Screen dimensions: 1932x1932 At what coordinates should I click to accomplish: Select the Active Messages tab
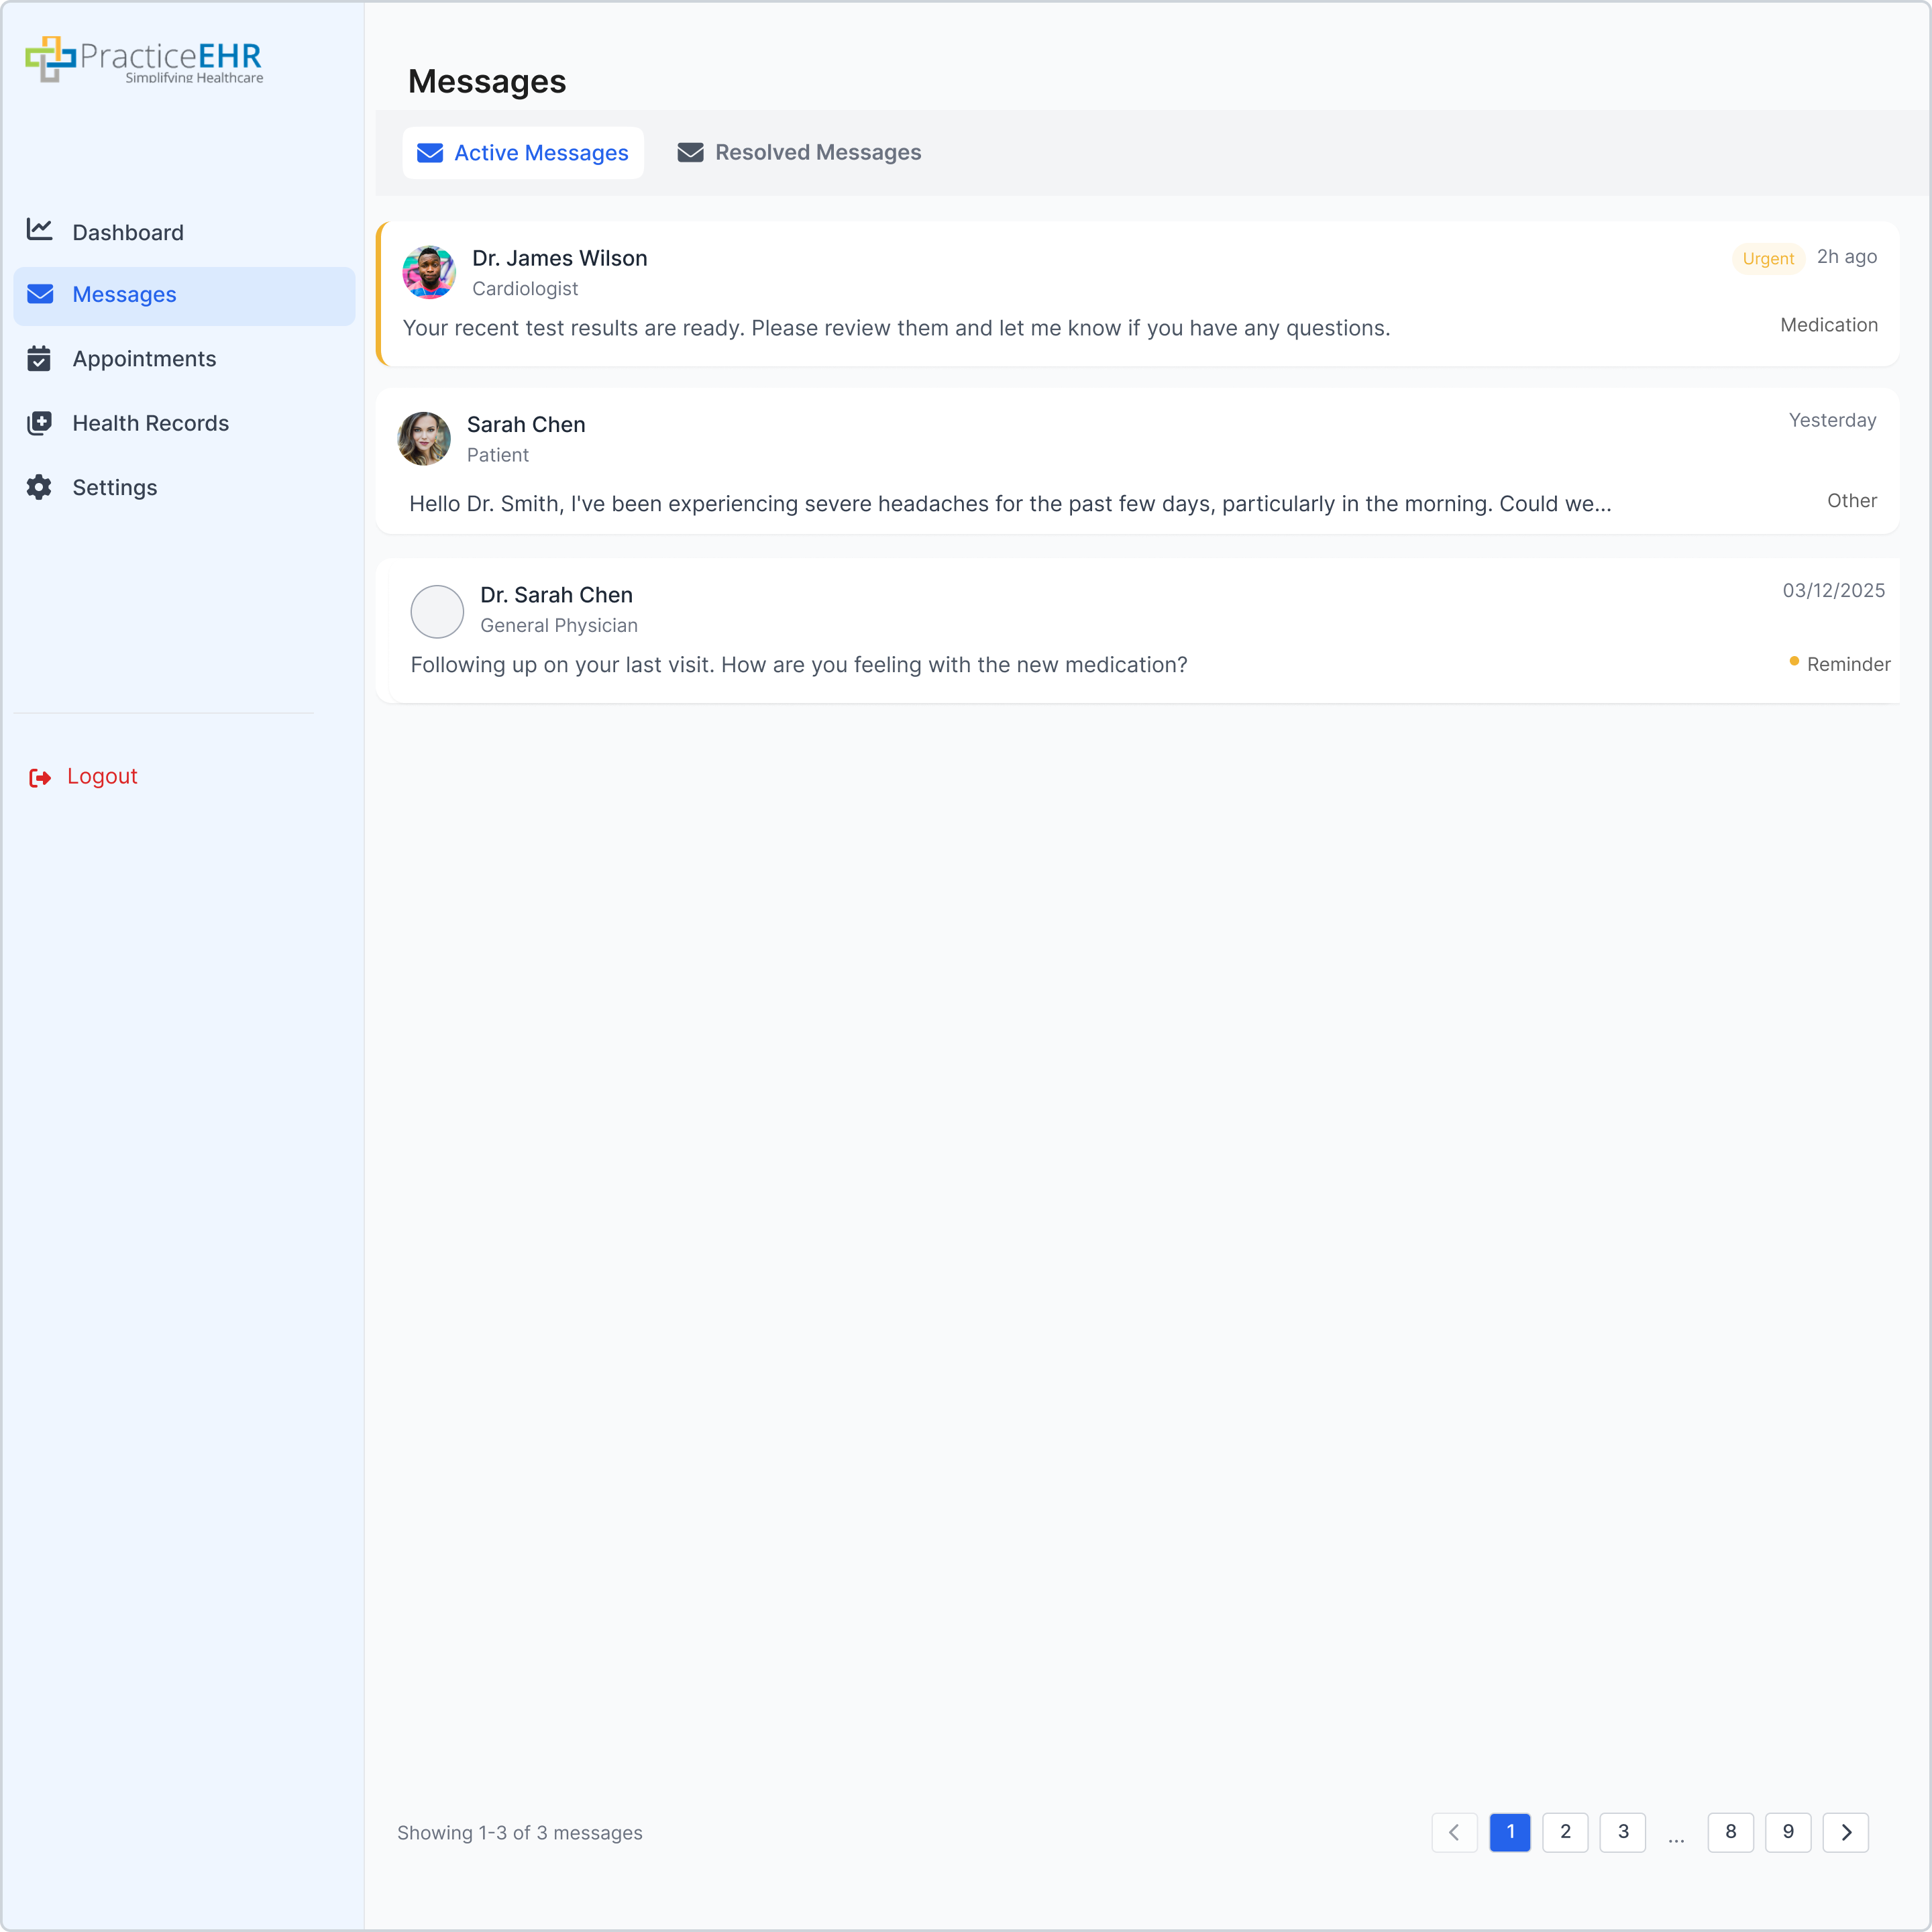(x=523, y=152)
